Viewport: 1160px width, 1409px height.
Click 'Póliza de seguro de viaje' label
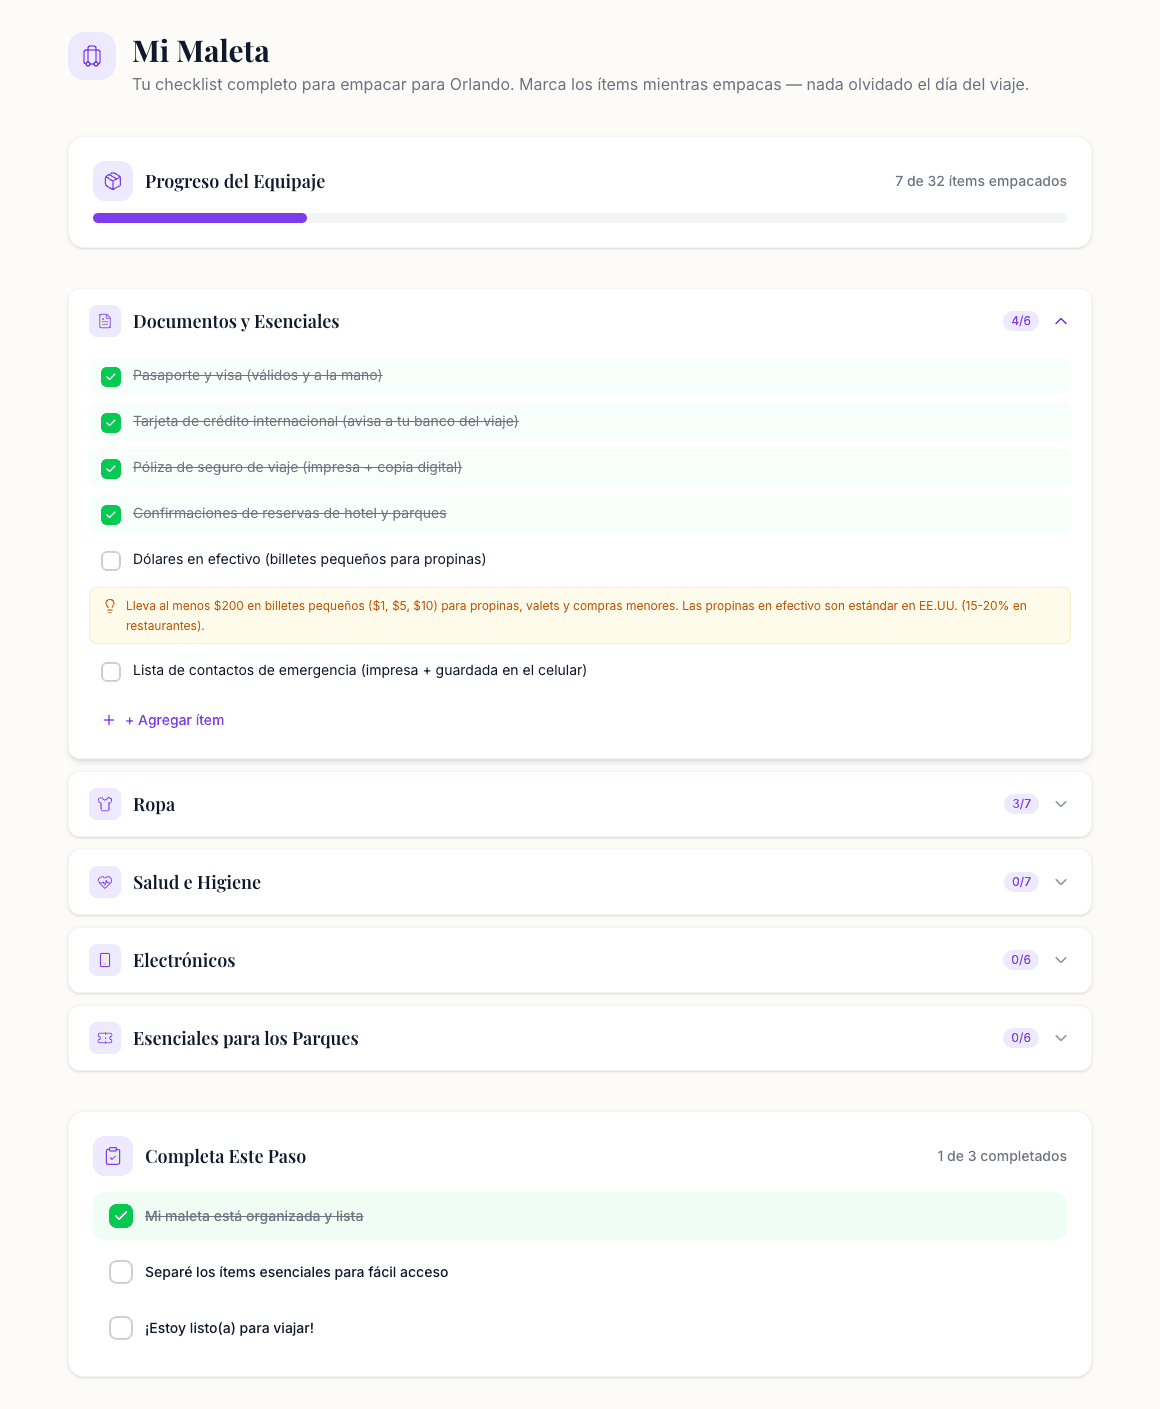coord(297,467)
